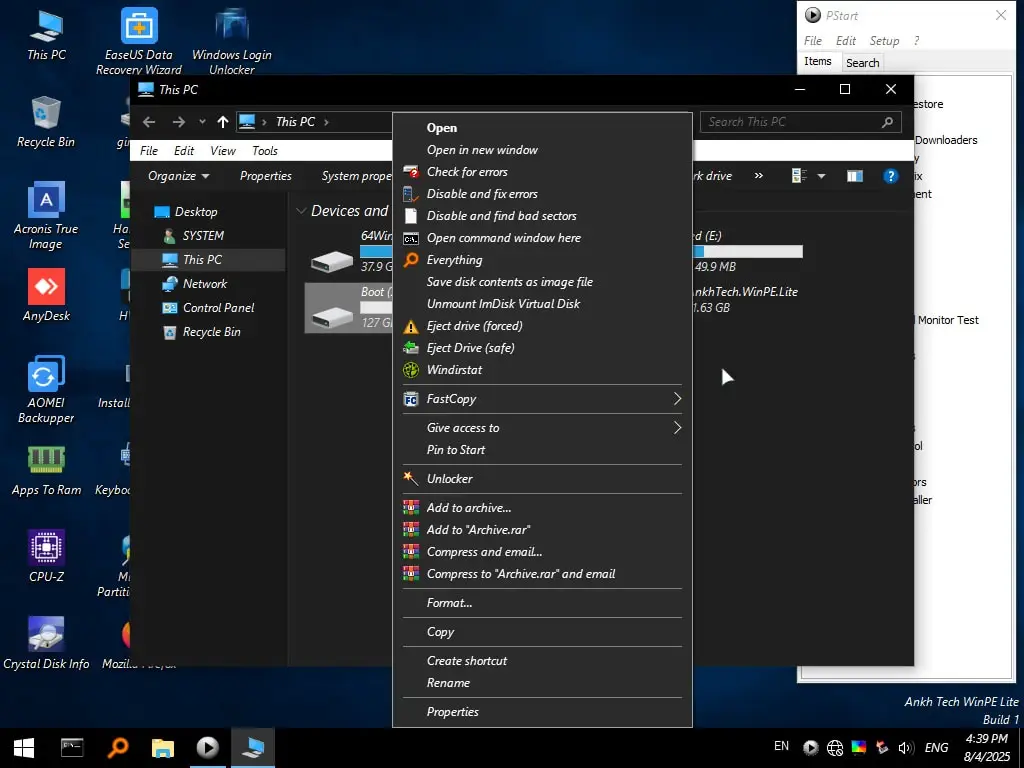The height and width of the screenshot is (768, 1024).
Task: Click the Properties toolbar button
Action: click(265, 176)
